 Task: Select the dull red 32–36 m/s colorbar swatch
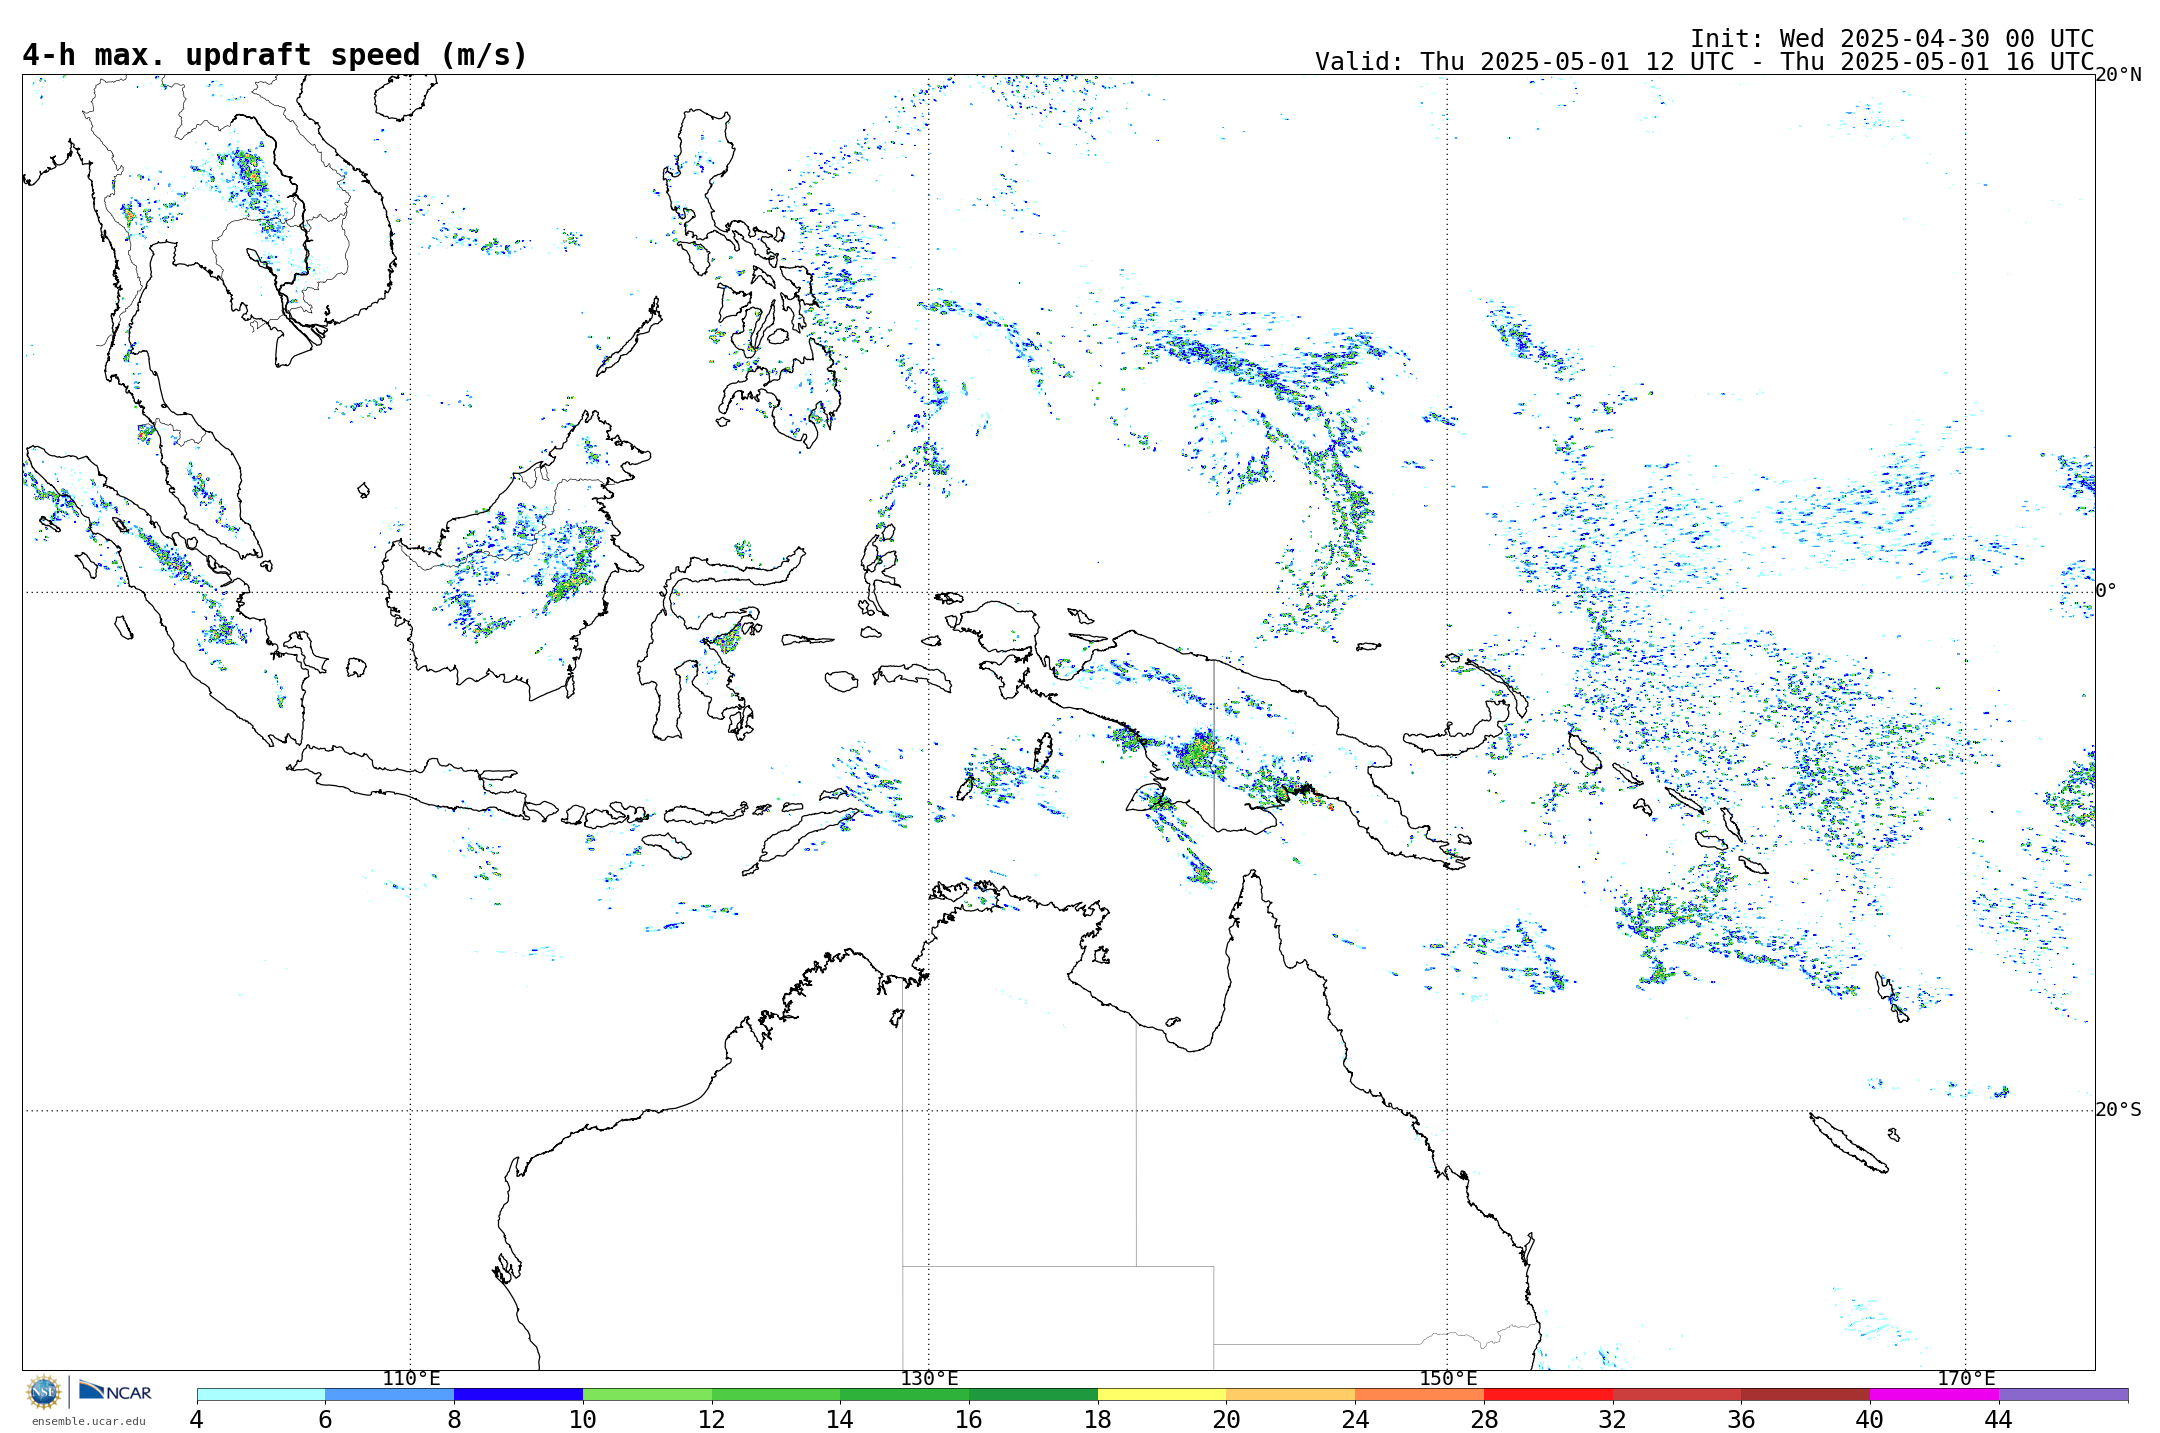pyautogui.click(x=1677, y=1394)
